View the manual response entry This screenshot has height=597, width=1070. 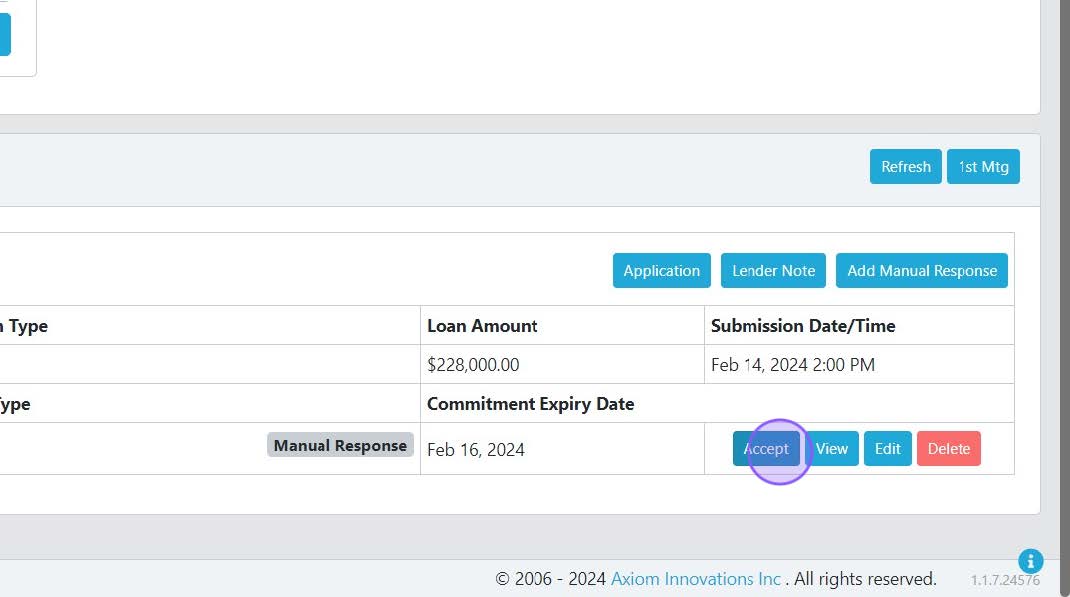pos(831,449)
